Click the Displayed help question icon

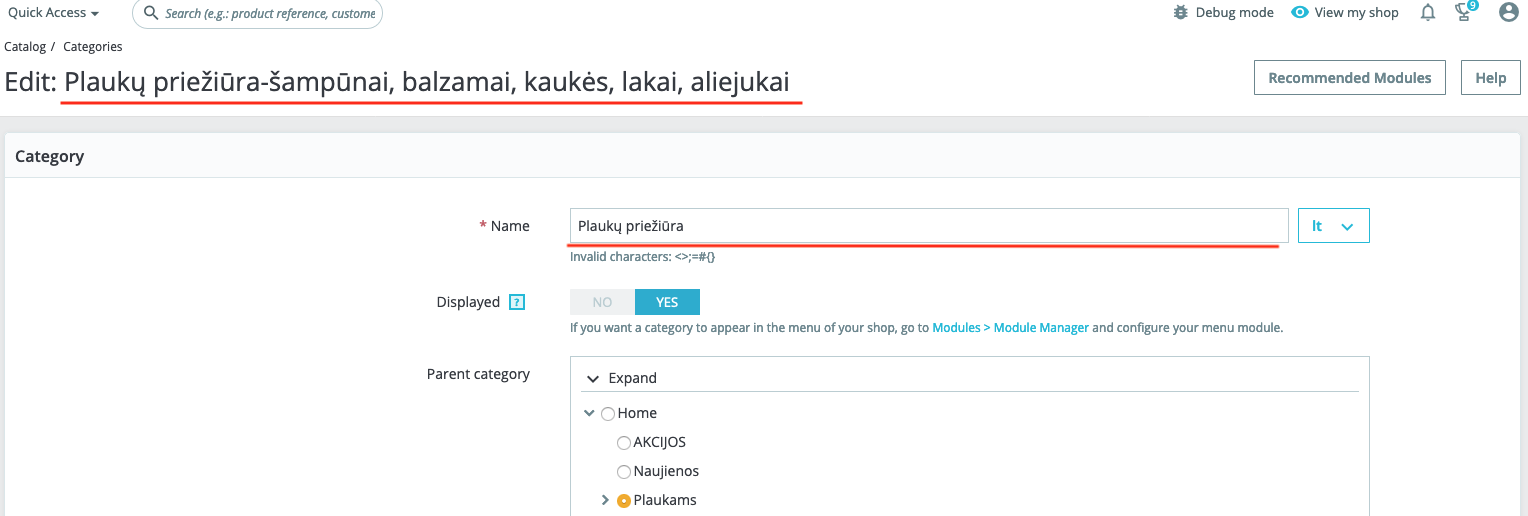point(517,302)
